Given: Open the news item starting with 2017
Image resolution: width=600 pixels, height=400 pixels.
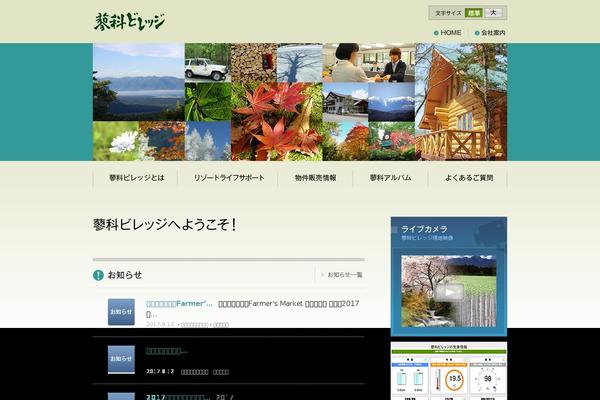Looking at the screenshot, I should (x=178, y=397).
